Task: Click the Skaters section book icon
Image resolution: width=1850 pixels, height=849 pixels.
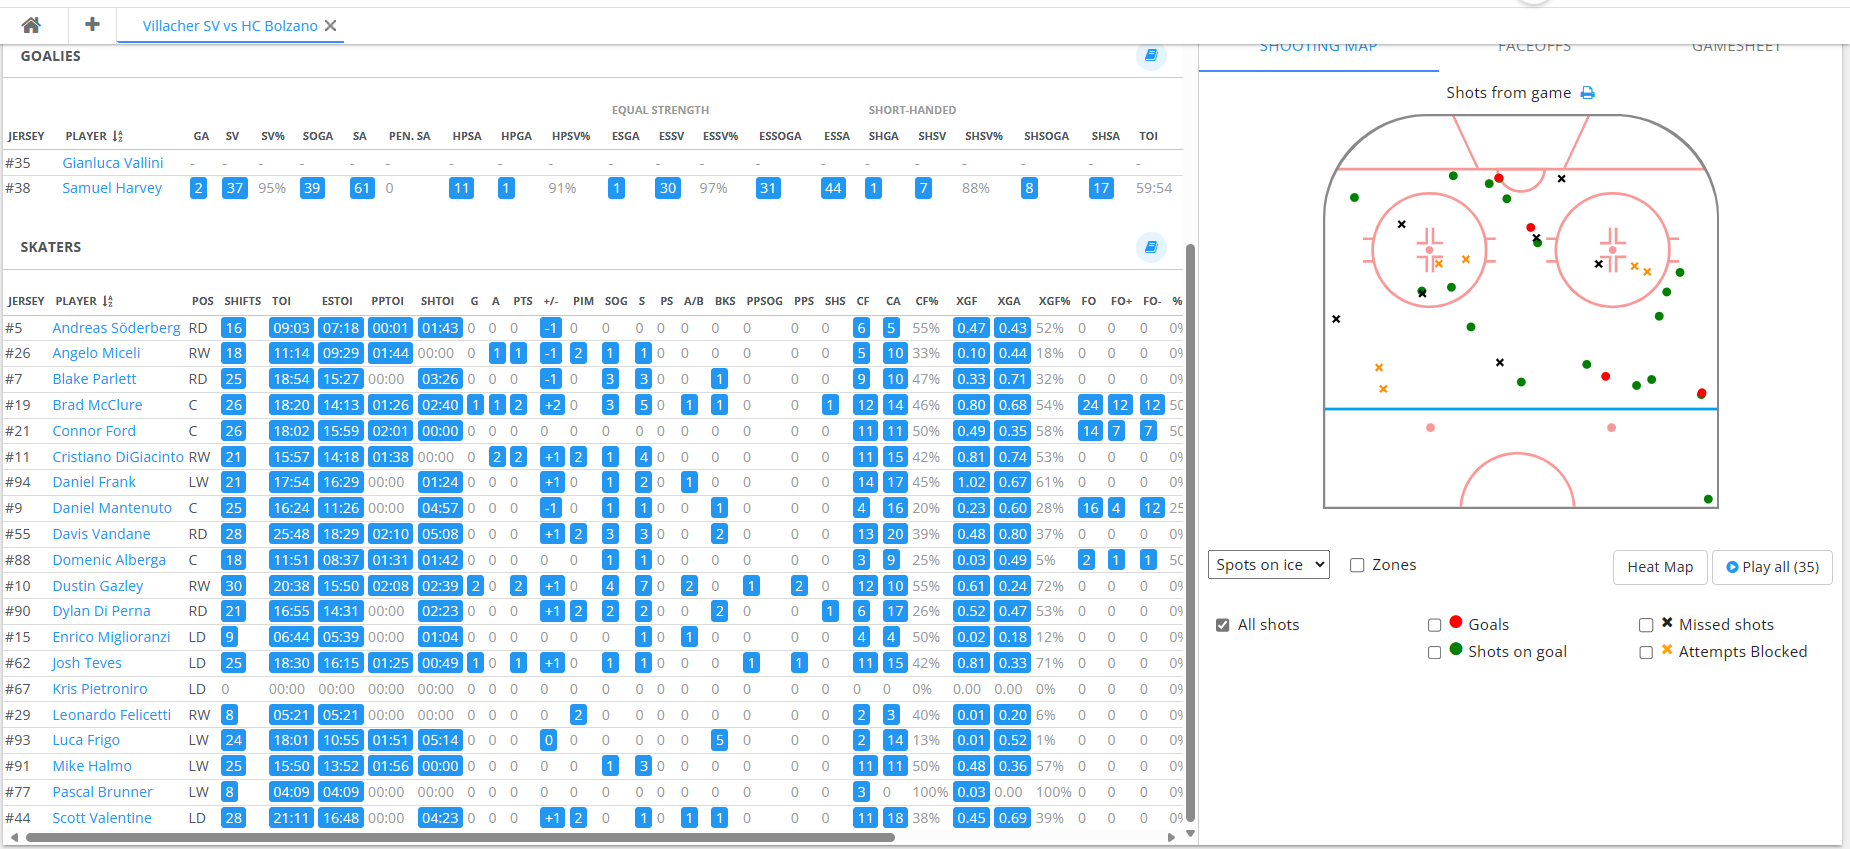Action: coord(1151,247)
